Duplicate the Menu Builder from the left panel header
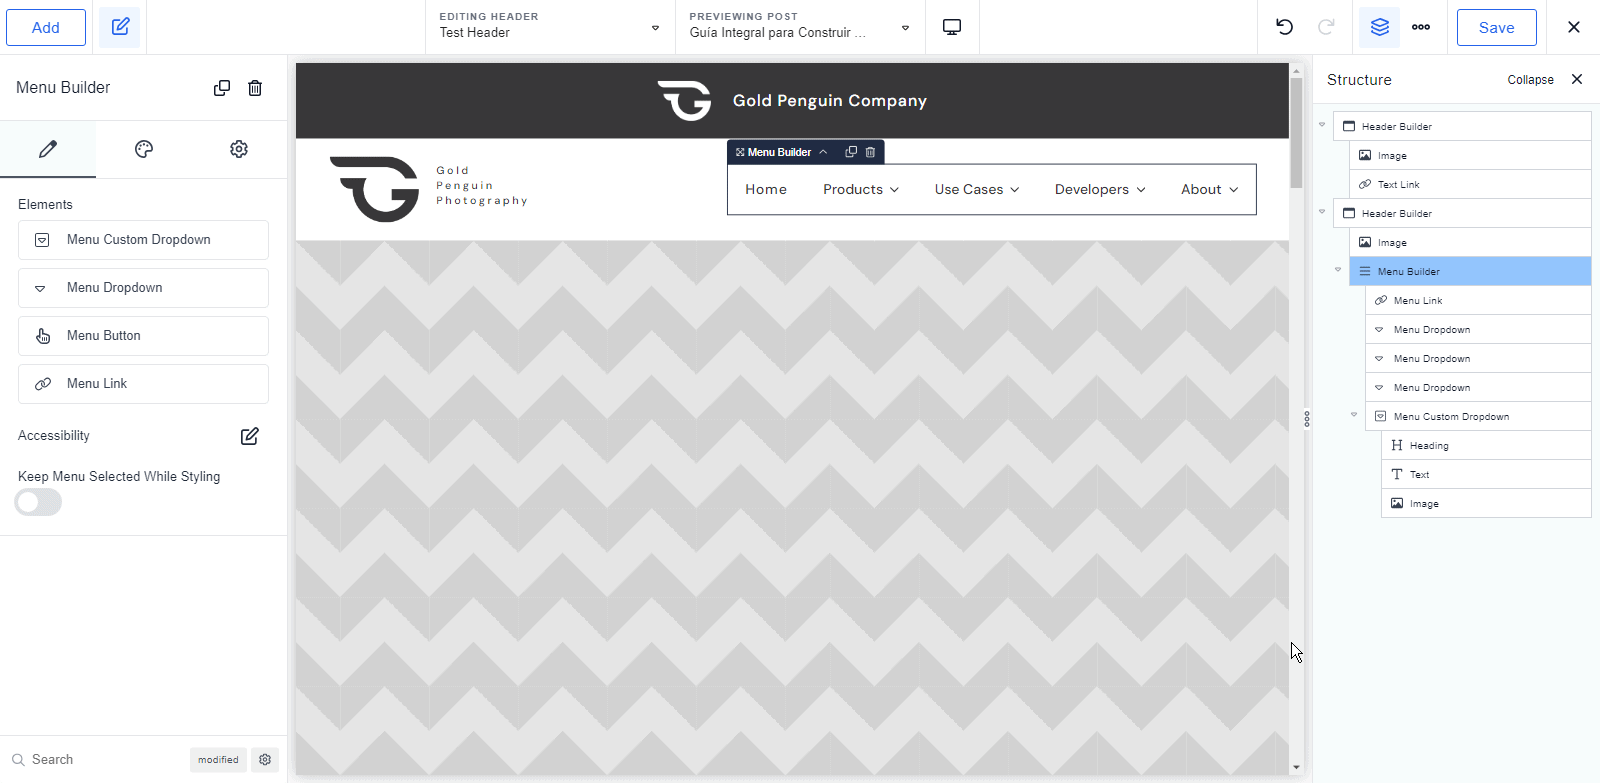The width and height of the screenshot is (1600, 783). pos(222,88)
